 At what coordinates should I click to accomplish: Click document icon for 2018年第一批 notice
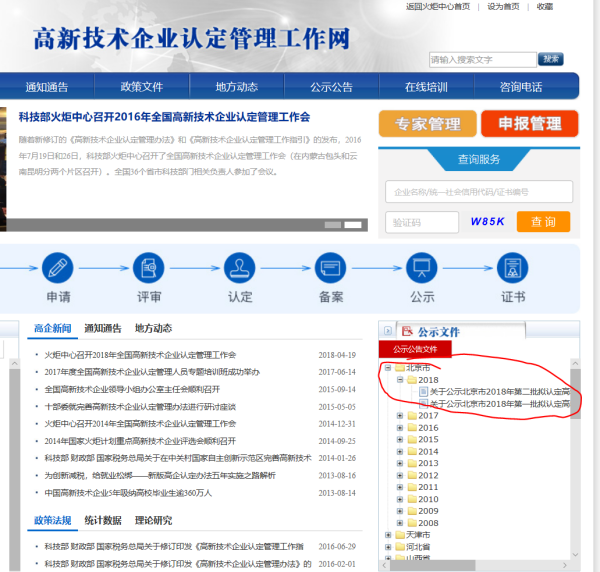(424, 404)
